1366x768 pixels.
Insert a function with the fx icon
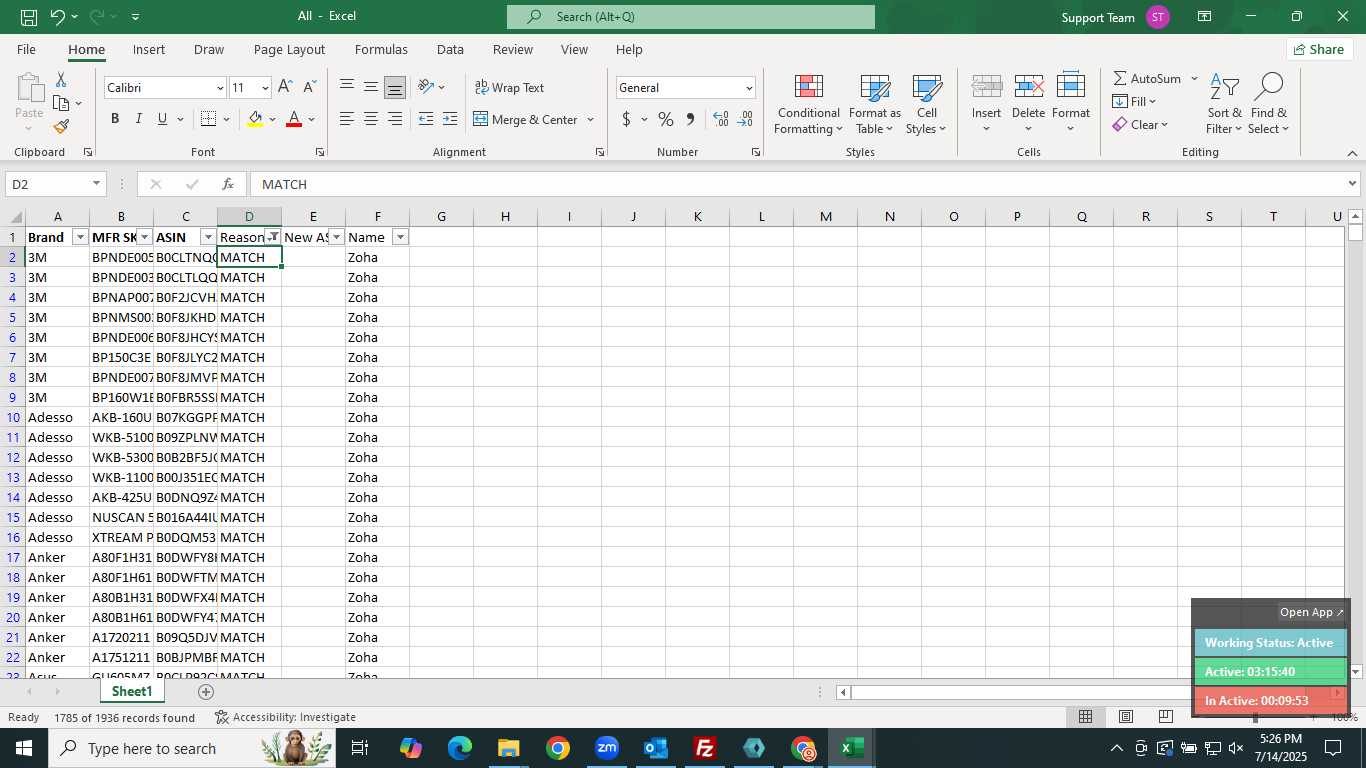(x=228, y=184)
